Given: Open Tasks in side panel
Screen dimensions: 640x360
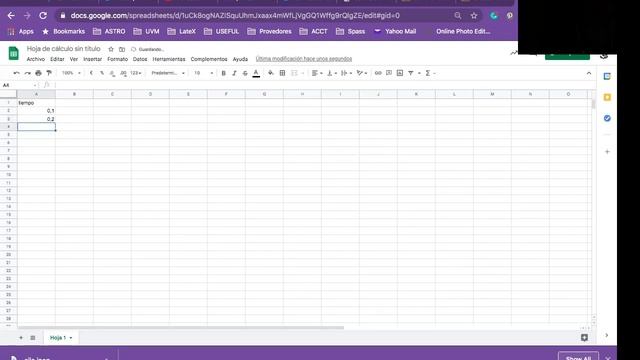Looking at the screenshot, I should (607, 118).
